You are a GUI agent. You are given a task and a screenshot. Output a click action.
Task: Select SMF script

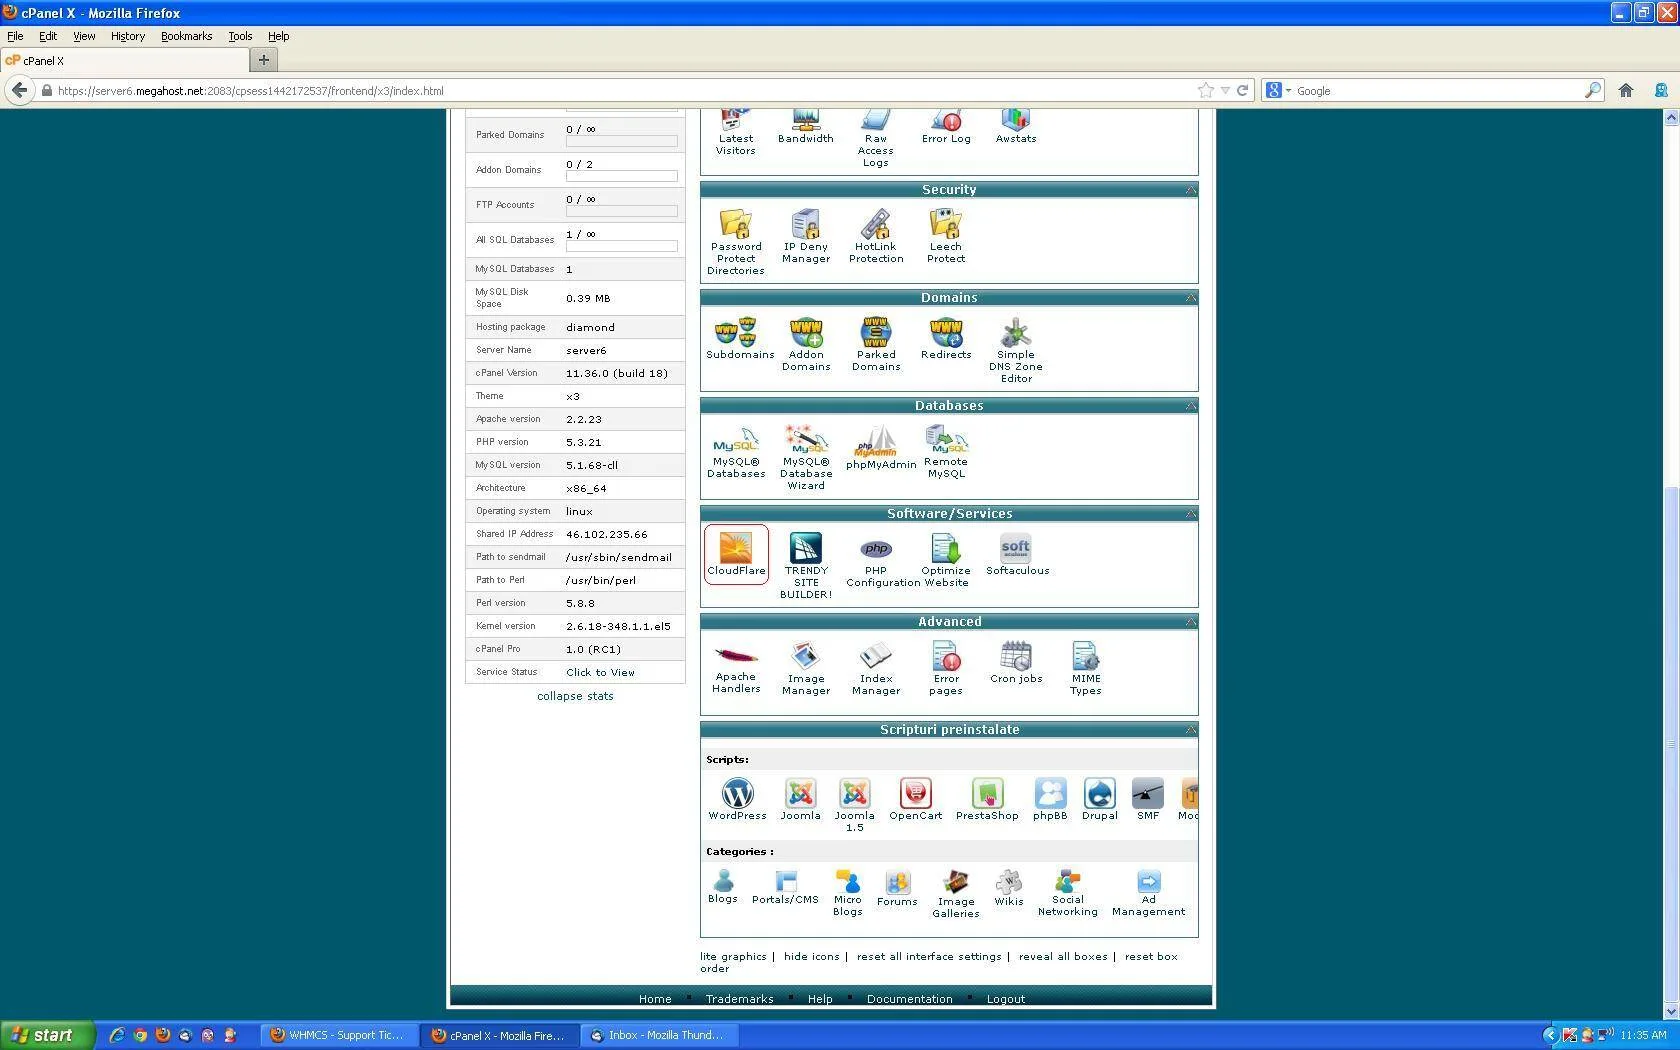coord(1147,799)
